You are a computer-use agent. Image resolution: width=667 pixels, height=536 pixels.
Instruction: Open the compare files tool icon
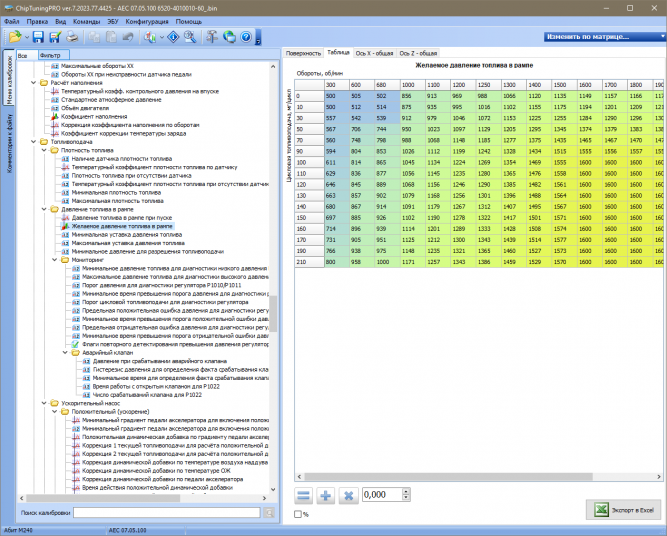[149, 37]
